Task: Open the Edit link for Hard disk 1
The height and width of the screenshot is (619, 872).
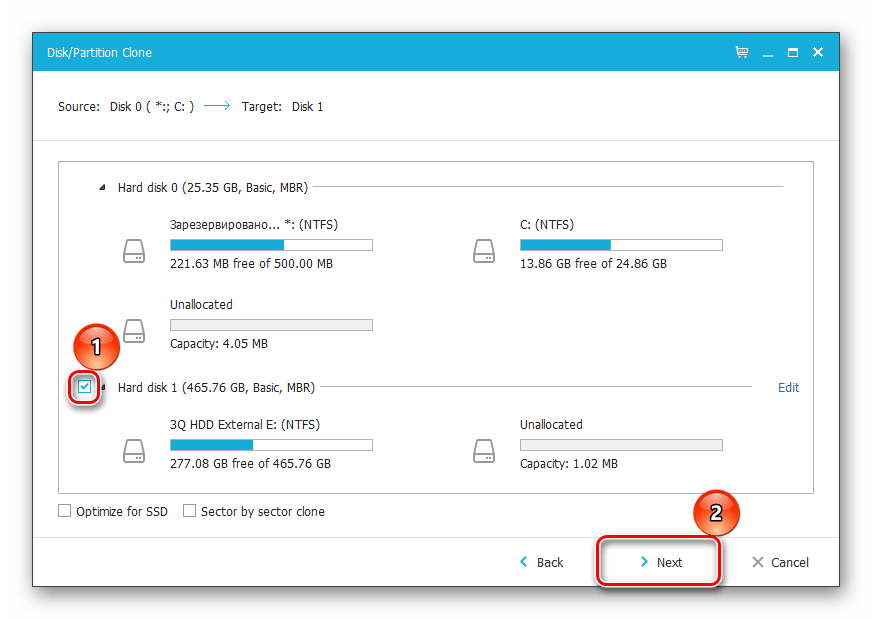Action: pos(788,388)
